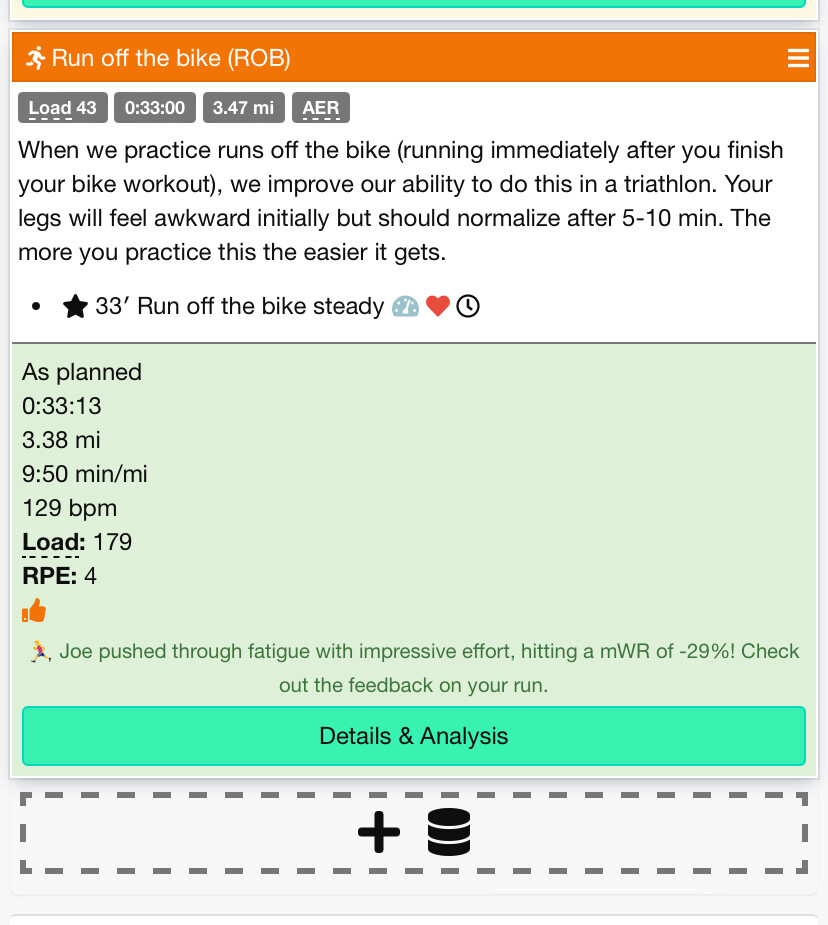Click the pace speedometer icon
Viewport: 828px width, 925px height.
405,307
